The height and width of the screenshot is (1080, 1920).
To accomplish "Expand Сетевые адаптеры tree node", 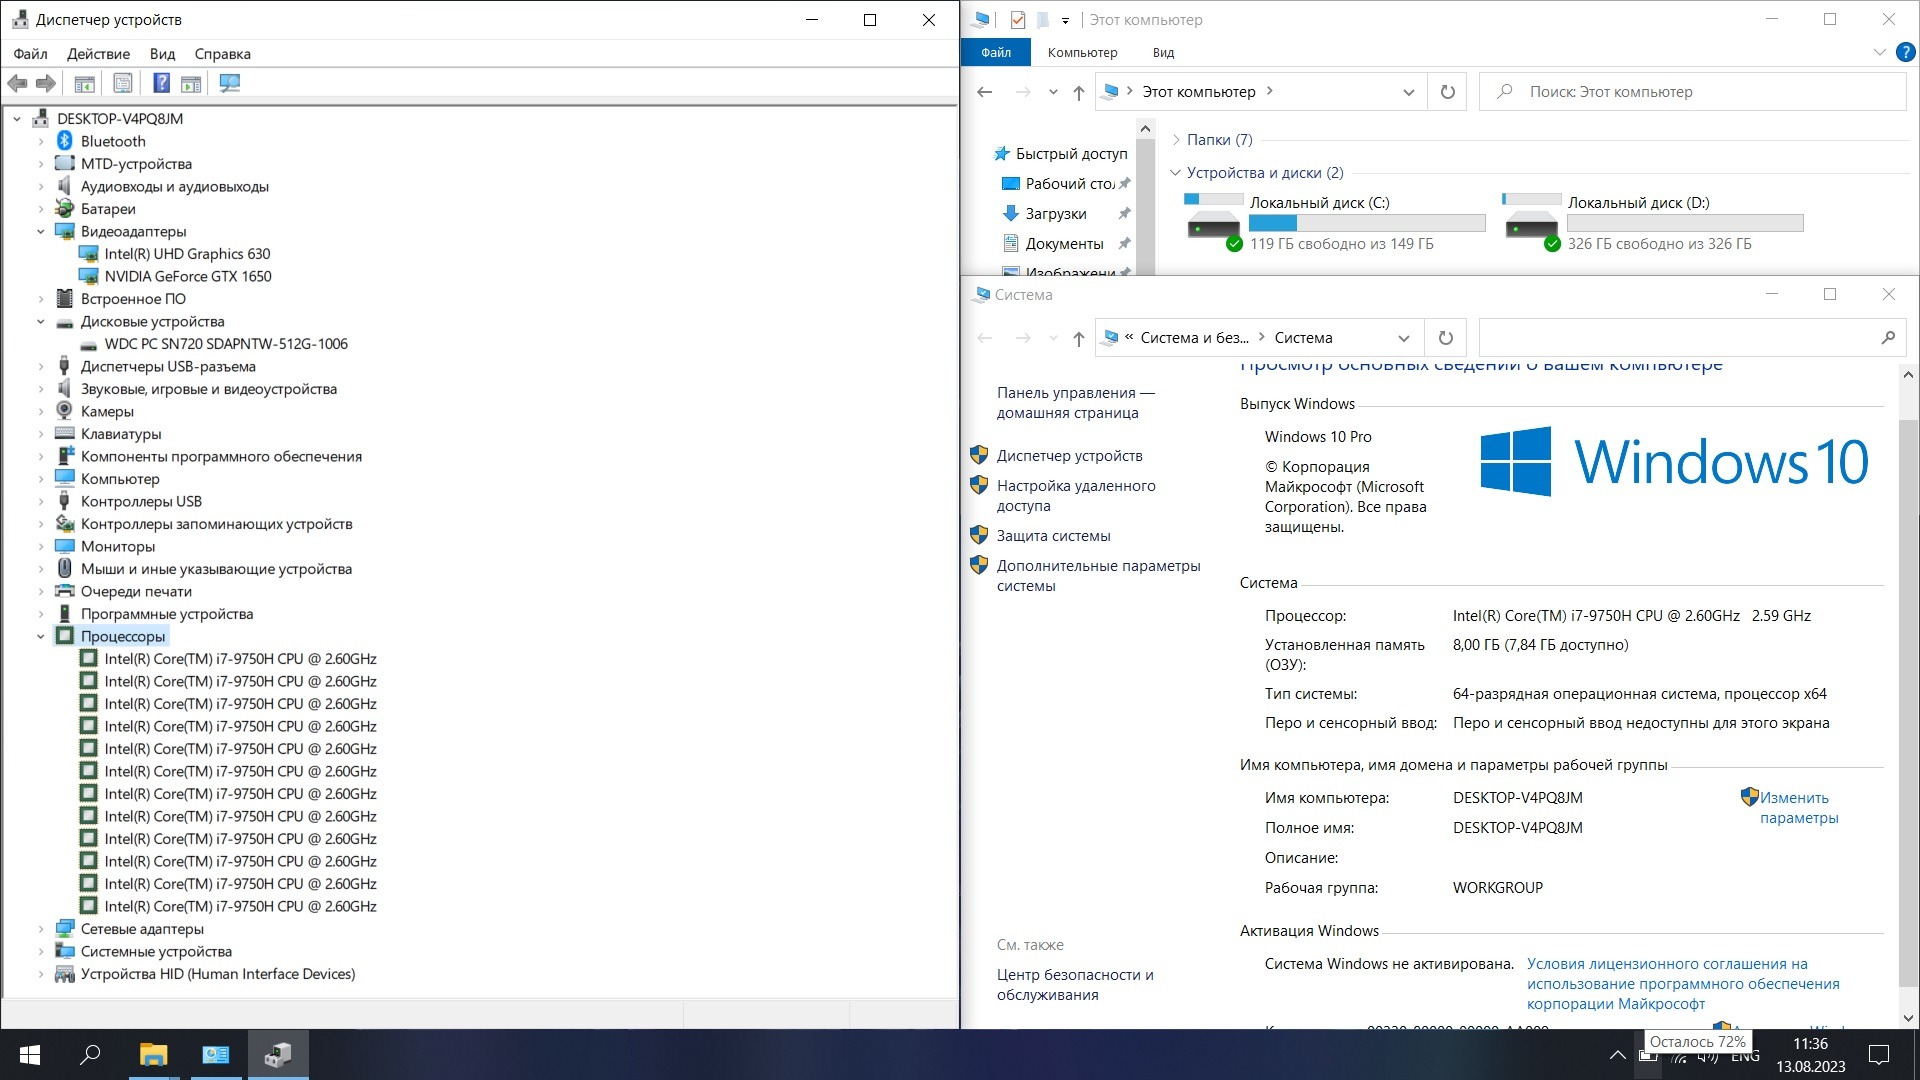I will tap(41, 929).
